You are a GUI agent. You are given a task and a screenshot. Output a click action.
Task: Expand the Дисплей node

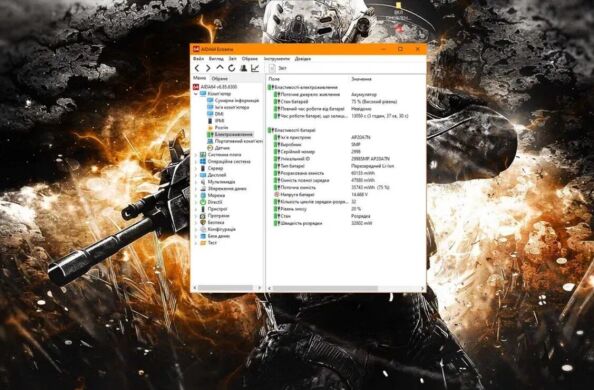pyautogui.click(x=196, y=175)
